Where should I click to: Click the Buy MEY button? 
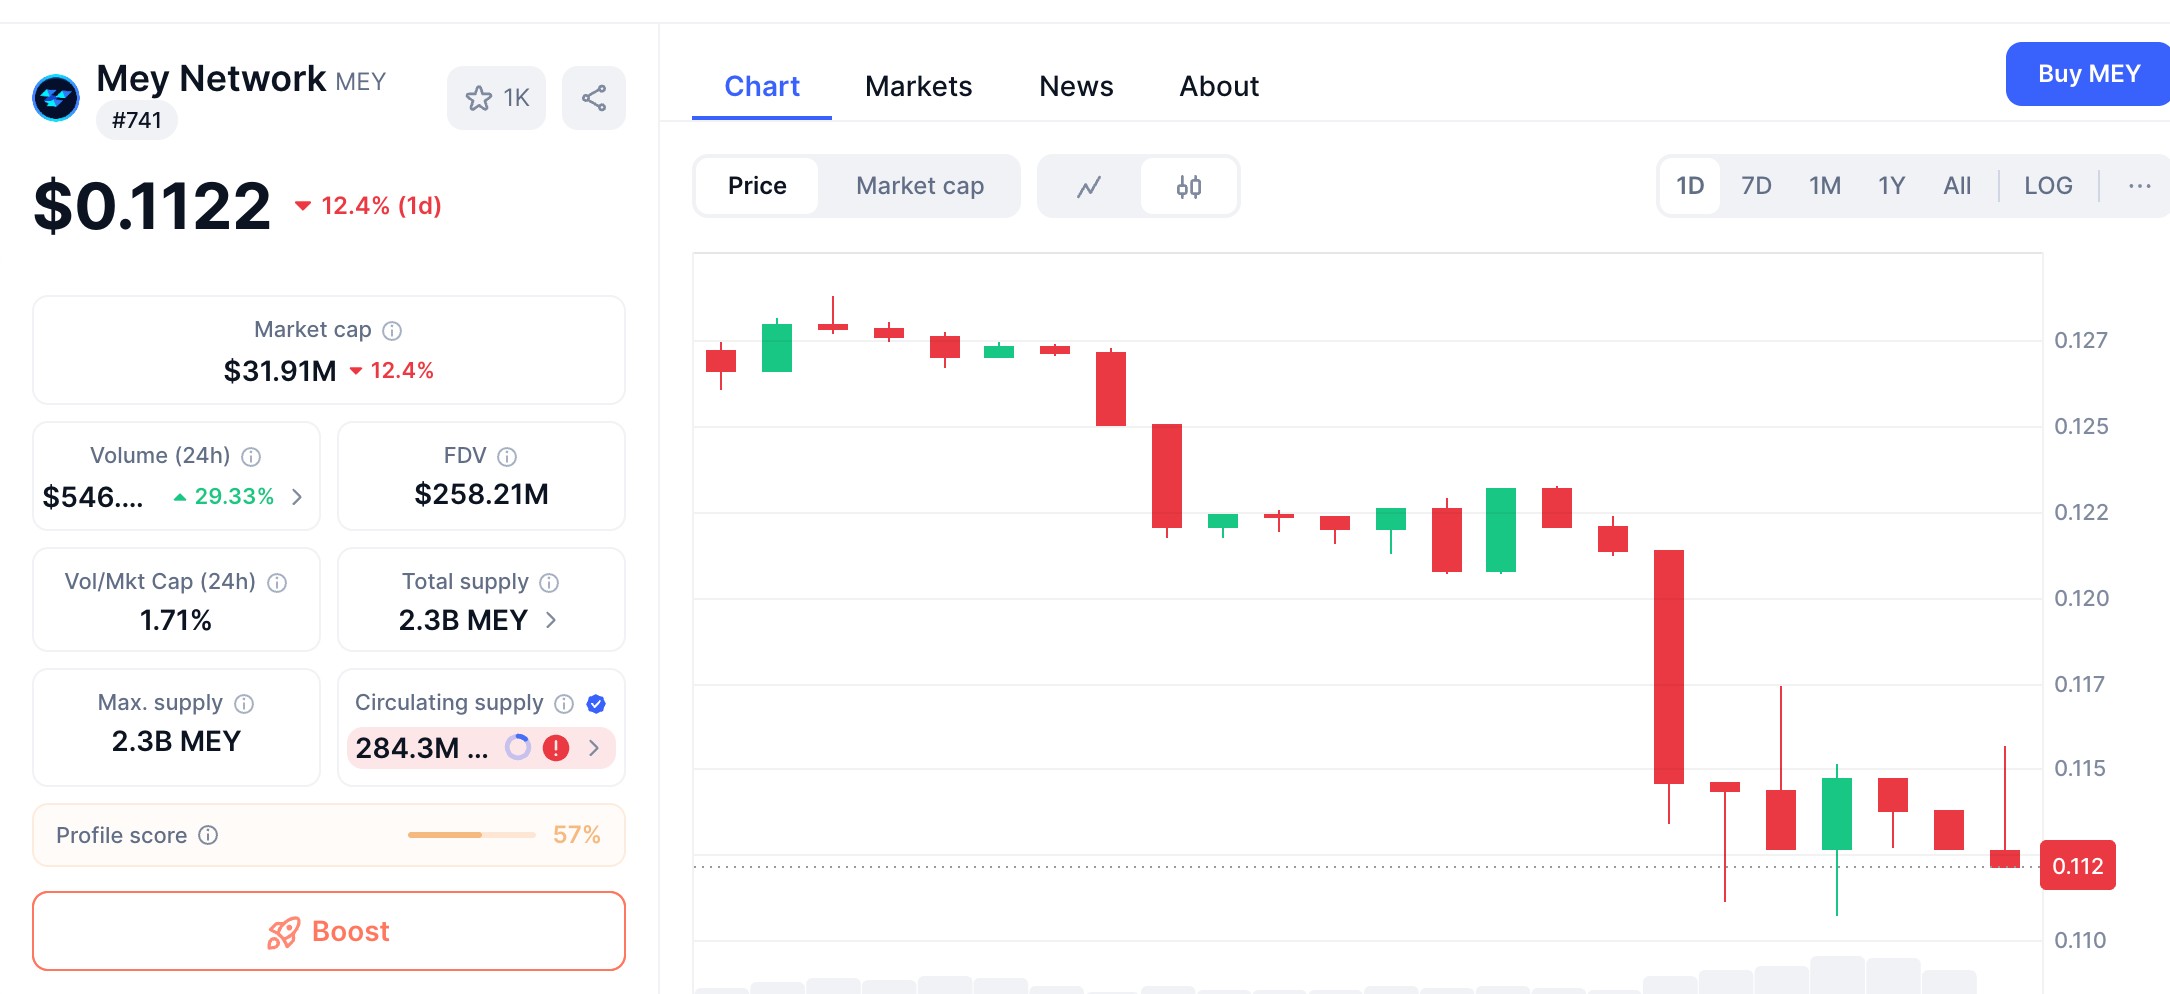coord(2088,74)
